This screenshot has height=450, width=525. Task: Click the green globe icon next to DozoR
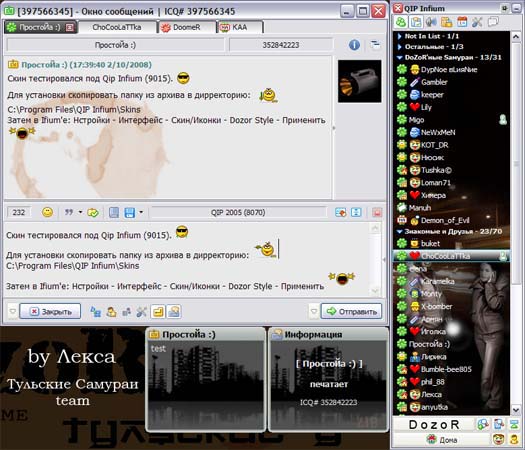(x=483, y=425)
